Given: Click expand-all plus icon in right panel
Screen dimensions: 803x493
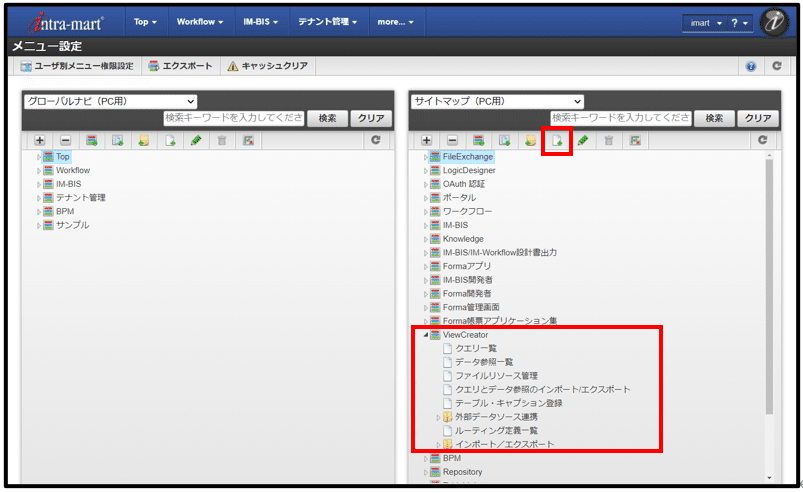Looking at the screenshot, I should [x=426, y=140].
